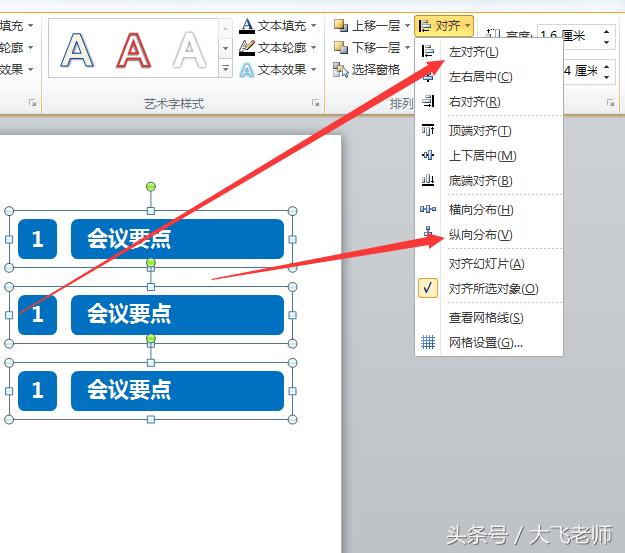The image size is (625, 553).
Task: Expand the WordArt styles gallery More arrow
Action: point(226,68)
